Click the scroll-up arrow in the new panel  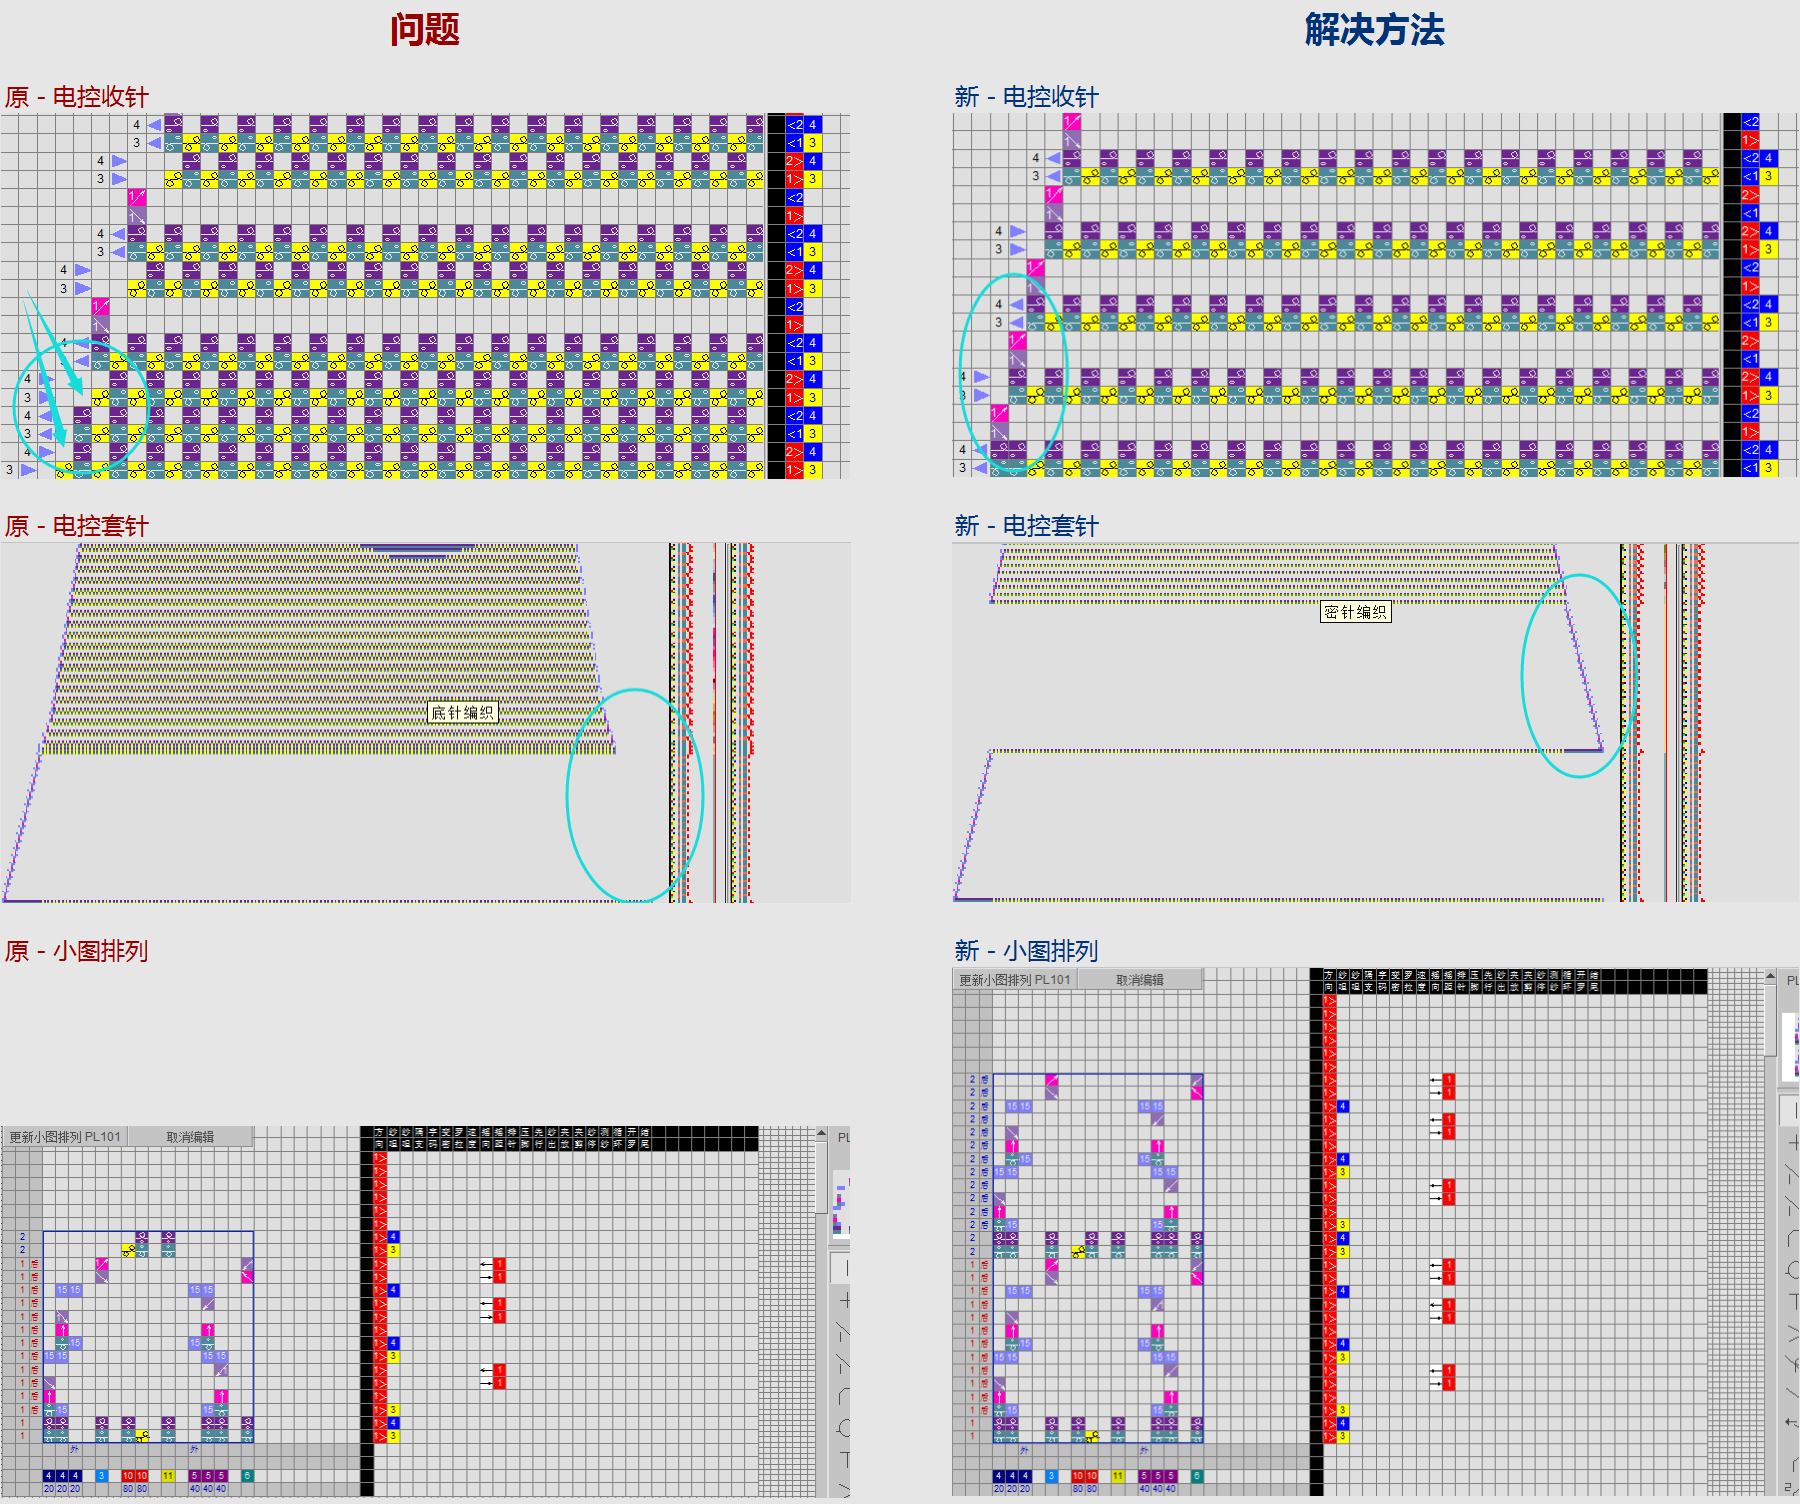(x=1770, y=977)
